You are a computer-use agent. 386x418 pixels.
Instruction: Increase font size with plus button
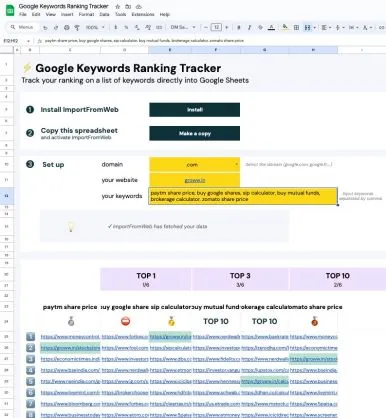coord(227,27)
